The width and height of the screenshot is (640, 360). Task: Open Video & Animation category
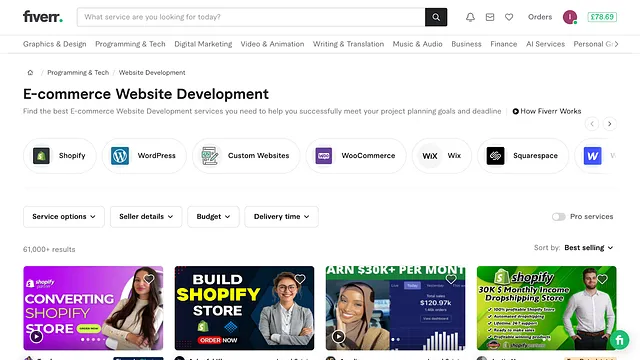[x=272, y=44]
